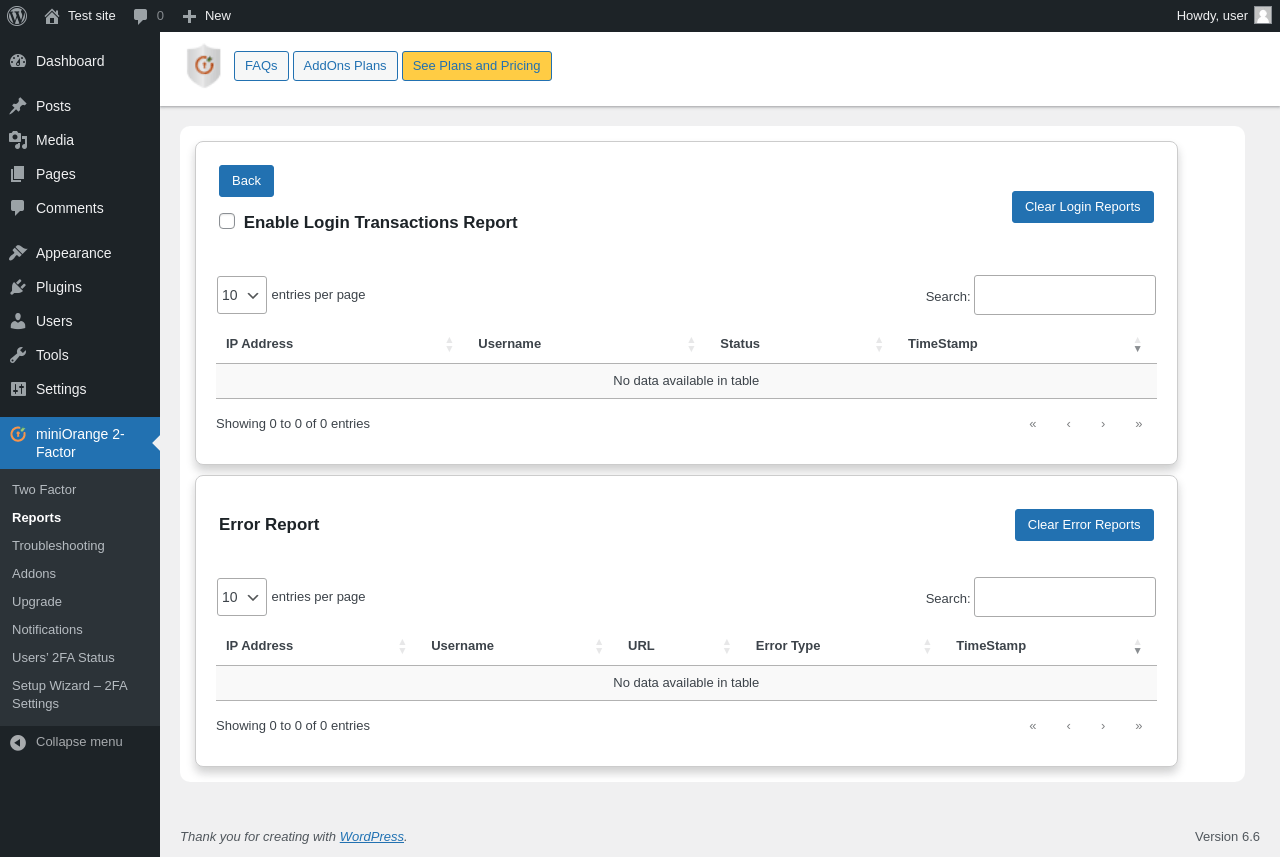
Task: Sort error report by Error Type column
Action: pos(842,646)
